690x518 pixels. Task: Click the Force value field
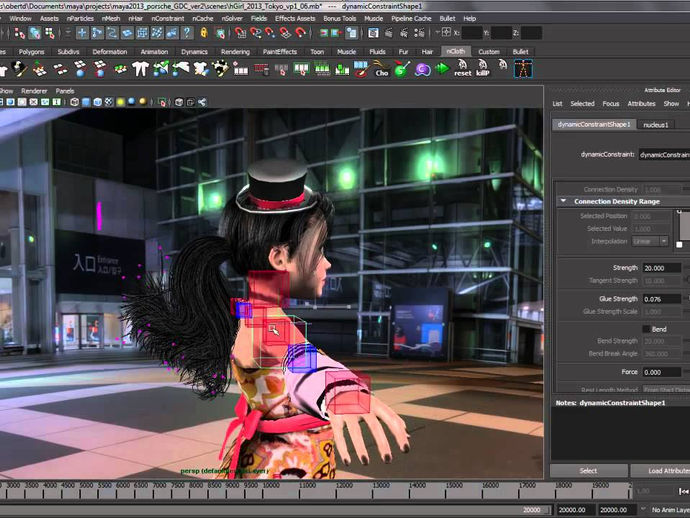click(661, 372)
